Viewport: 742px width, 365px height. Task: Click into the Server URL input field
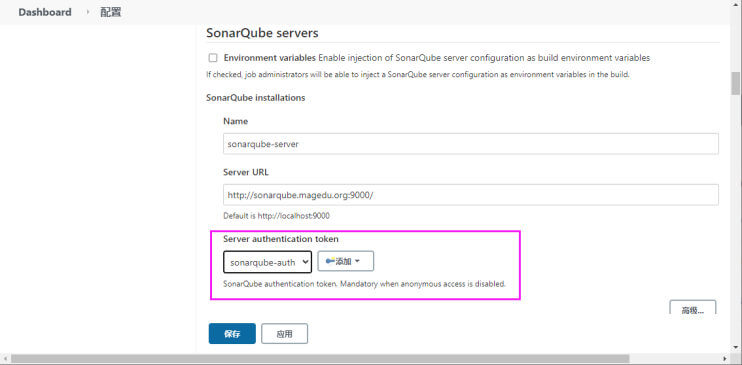(471, 195)
